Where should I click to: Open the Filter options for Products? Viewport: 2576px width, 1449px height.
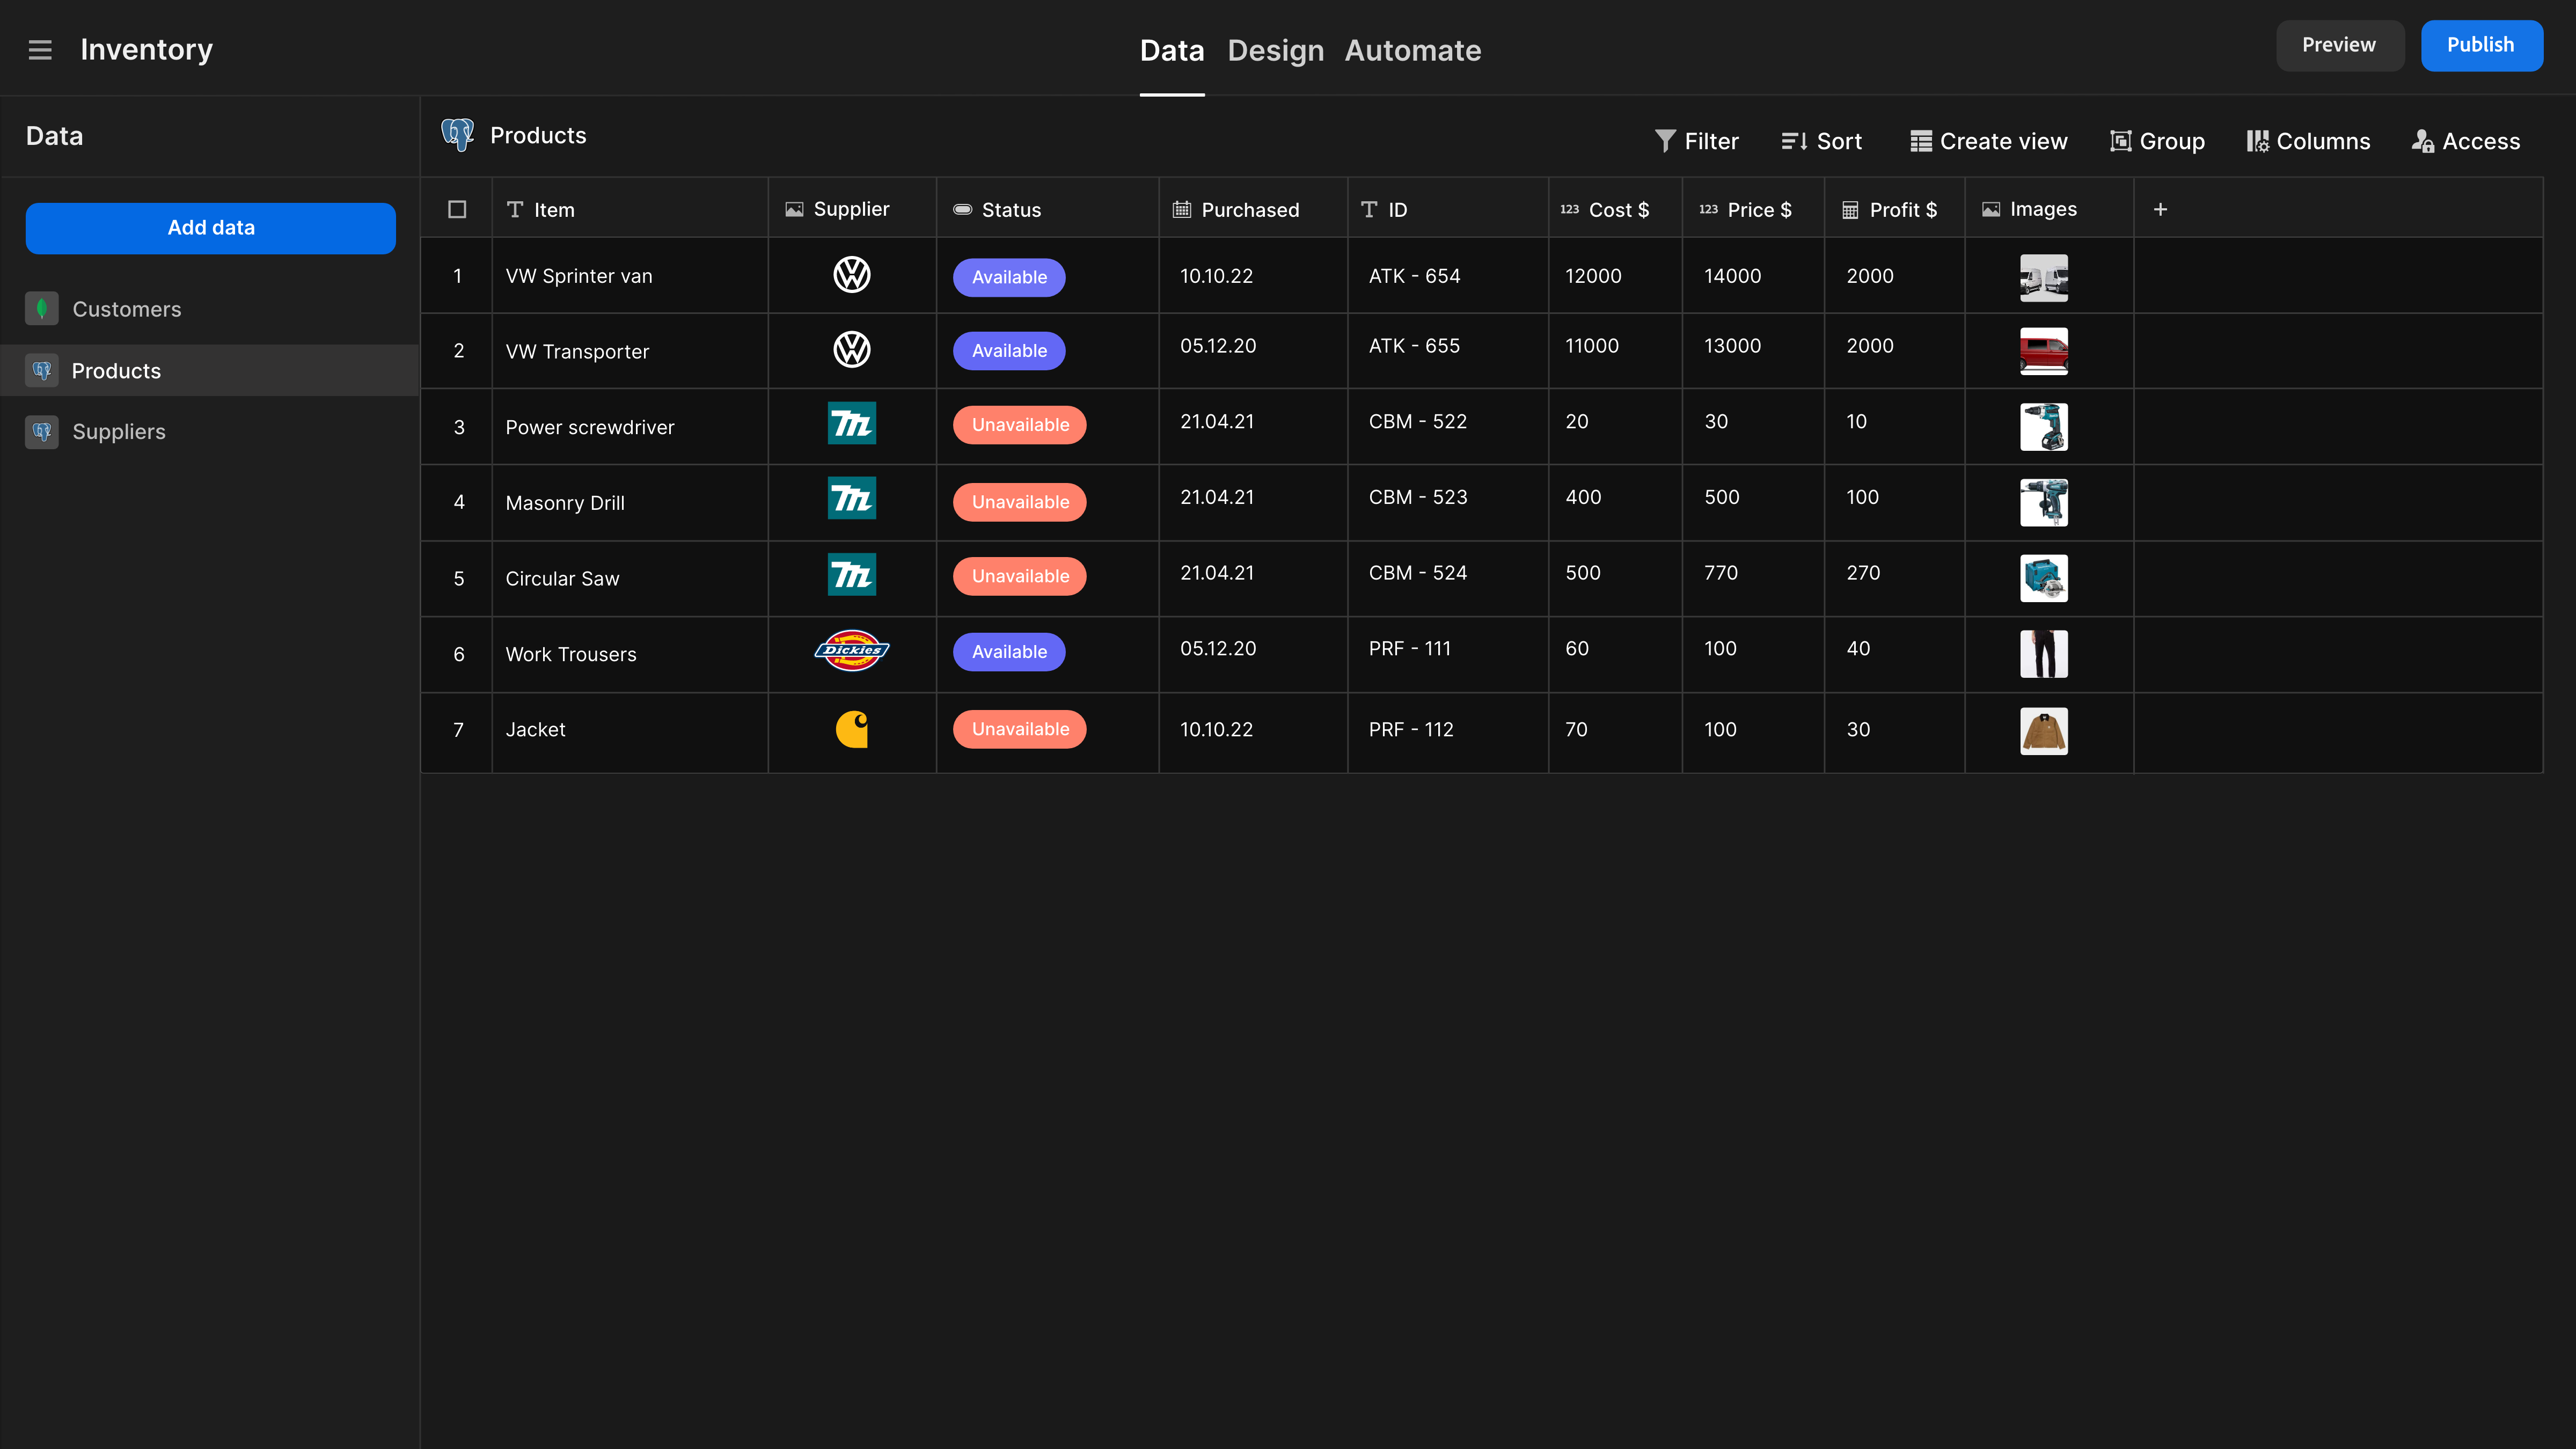tap(1697, 140)
